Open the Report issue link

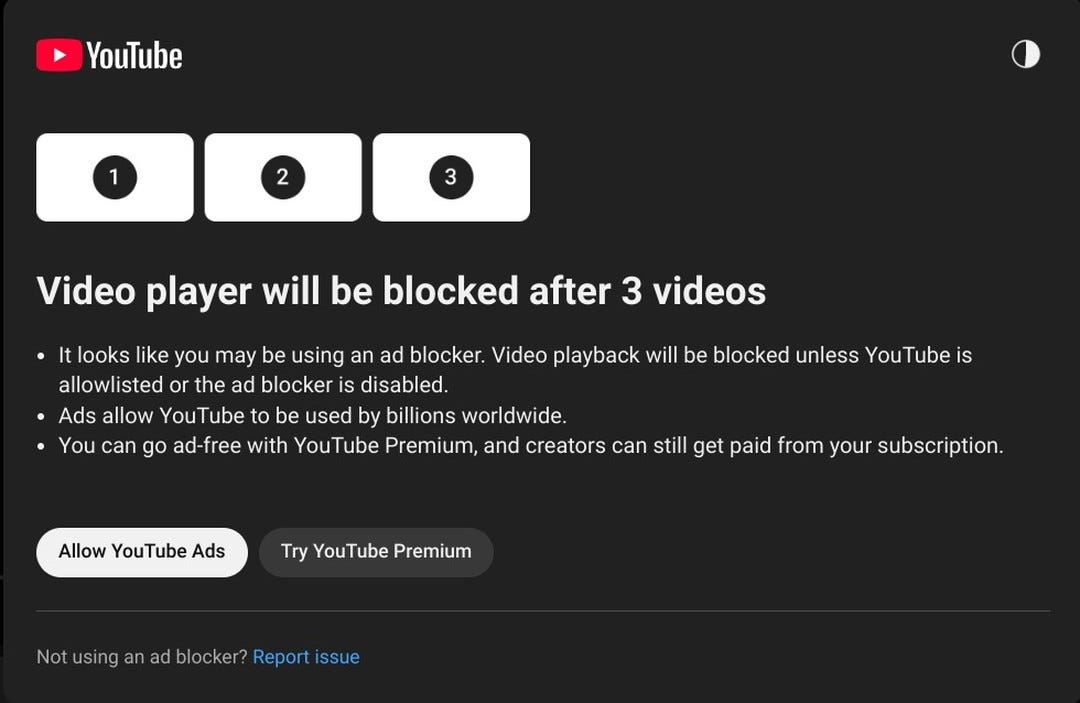pyautogui.click(x=306, y=657)
